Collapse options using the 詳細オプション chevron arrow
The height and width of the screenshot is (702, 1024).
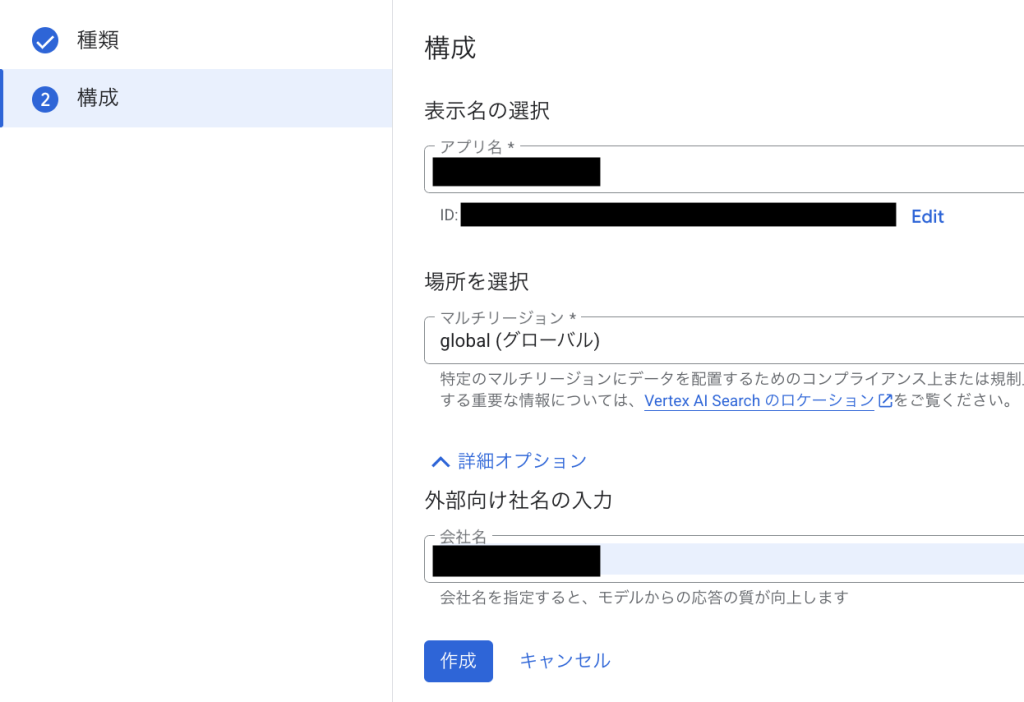click(439, 462)
